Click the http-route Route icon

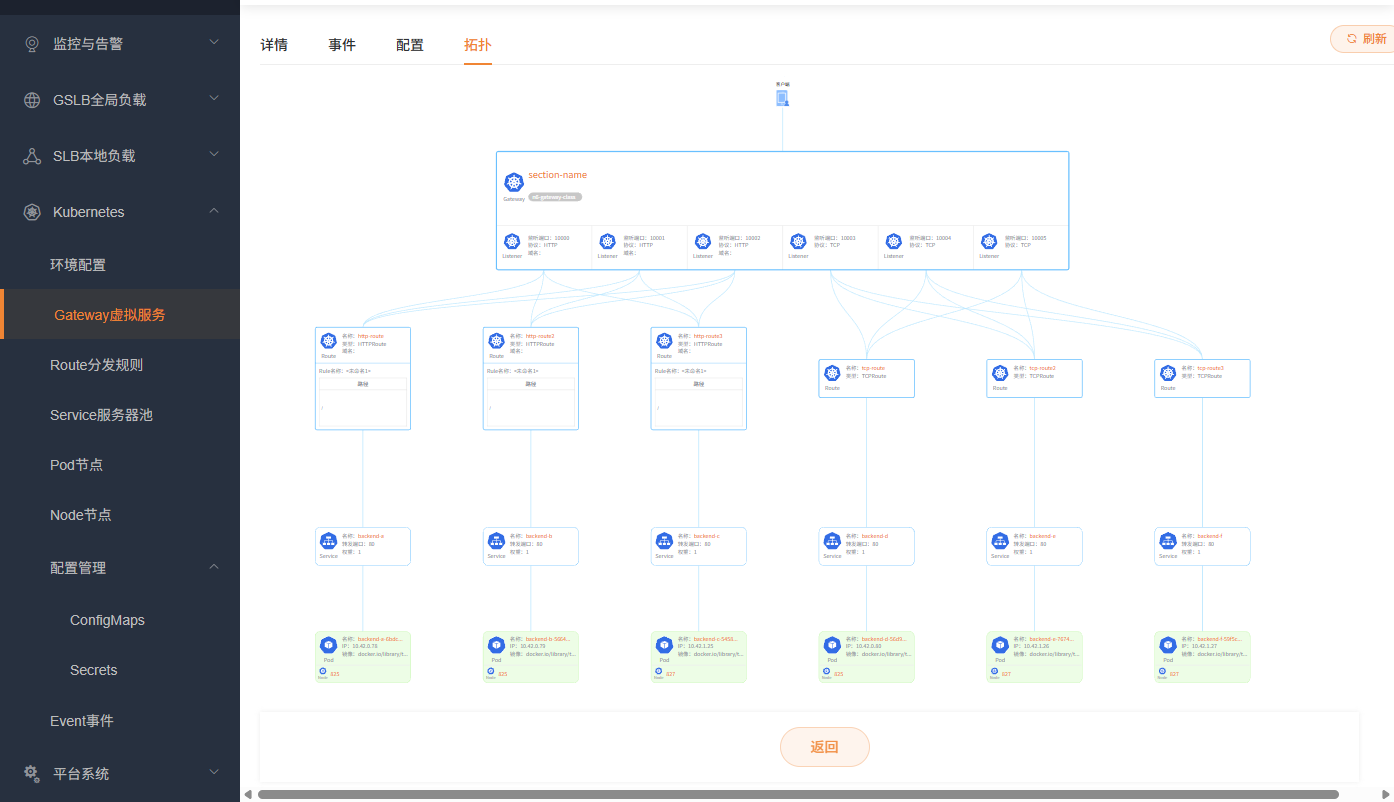pos(329,341)
